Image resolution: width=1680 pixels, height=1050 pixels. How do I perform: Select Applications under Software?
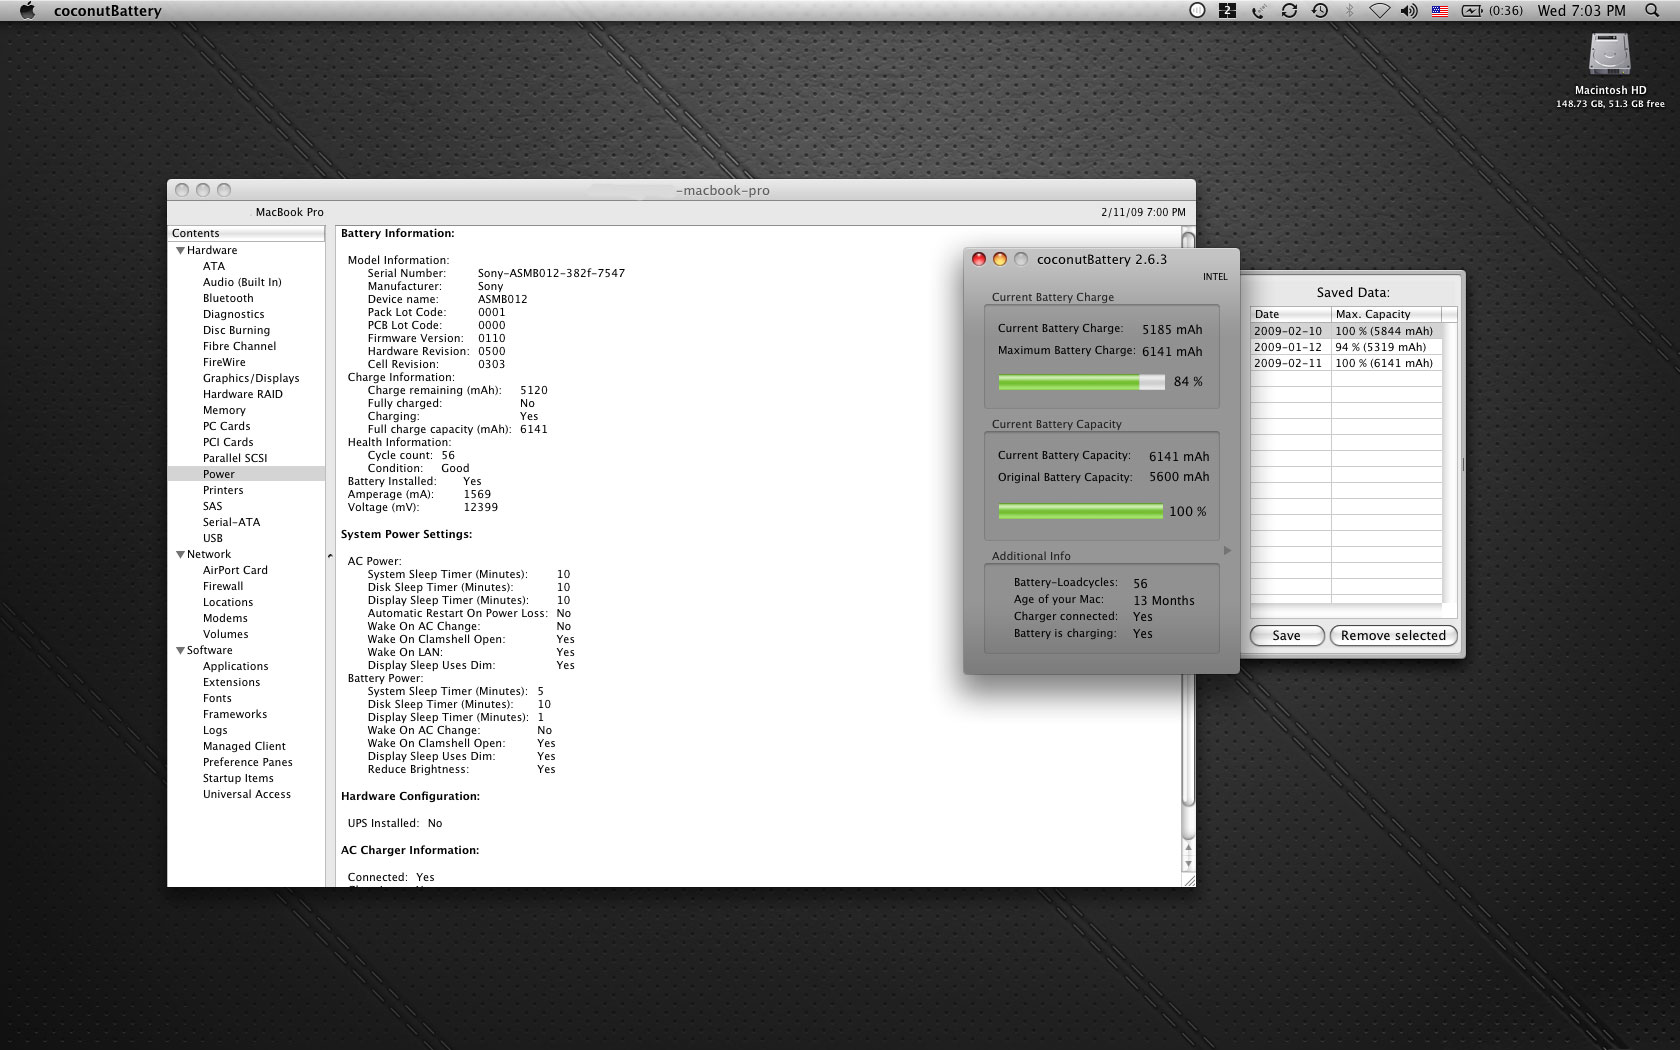(x=235, y=666)
